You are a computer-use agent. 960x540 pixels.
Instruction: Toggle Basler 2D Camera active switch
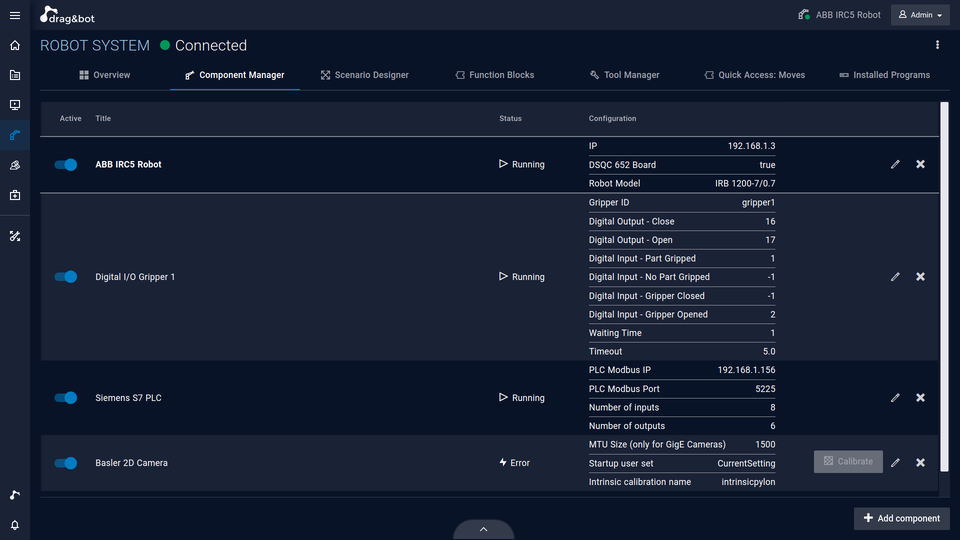tap(66, 463)
